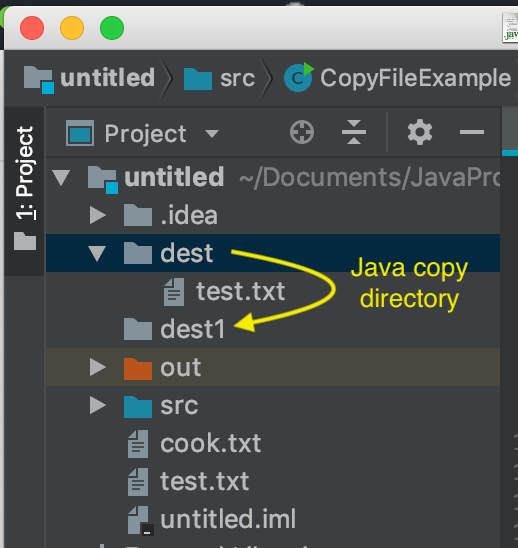Viewport: 518px width, 548px height.
Task: Click the root test.txt file icon above untitled.iml
Action: pyautogui.click(x=138, y=482)
